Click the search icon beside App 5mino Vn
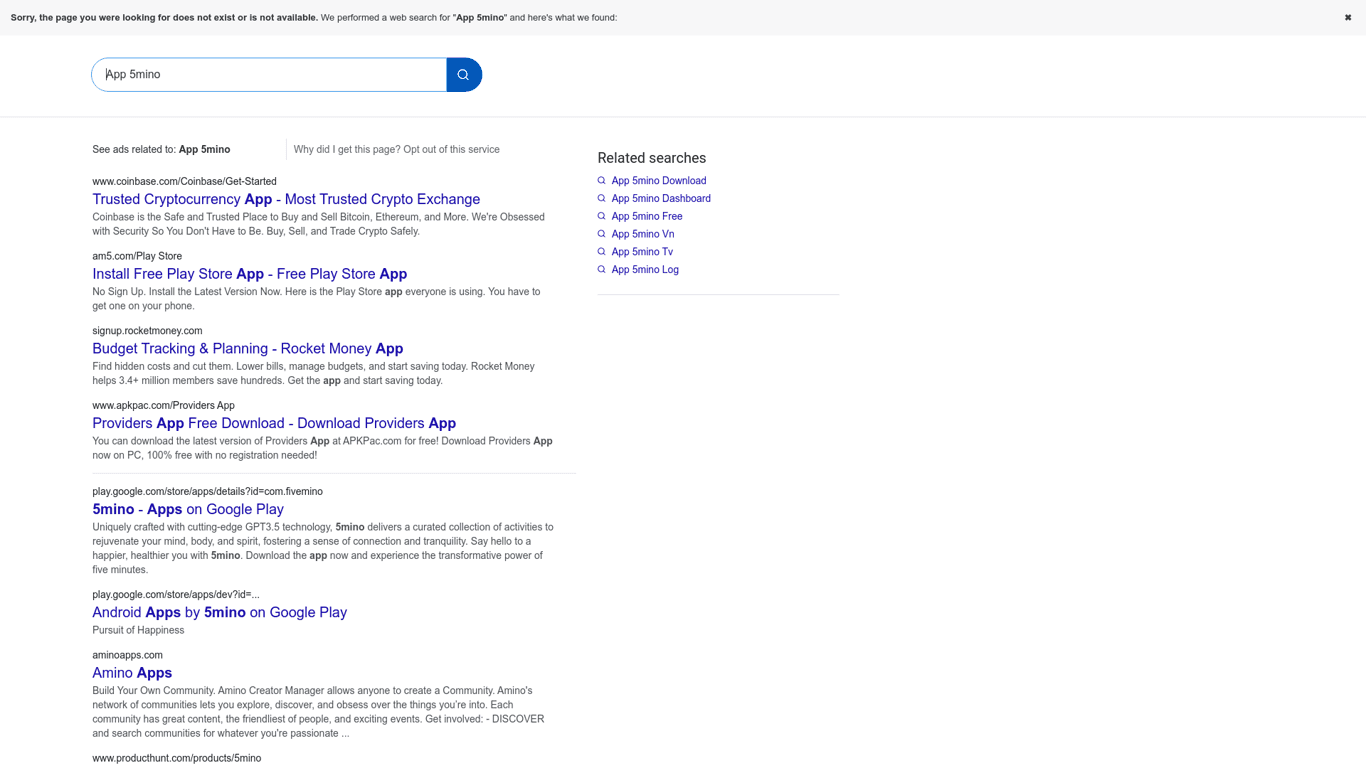Viewport: 1366px width, 768px height. tap(601, 234)
